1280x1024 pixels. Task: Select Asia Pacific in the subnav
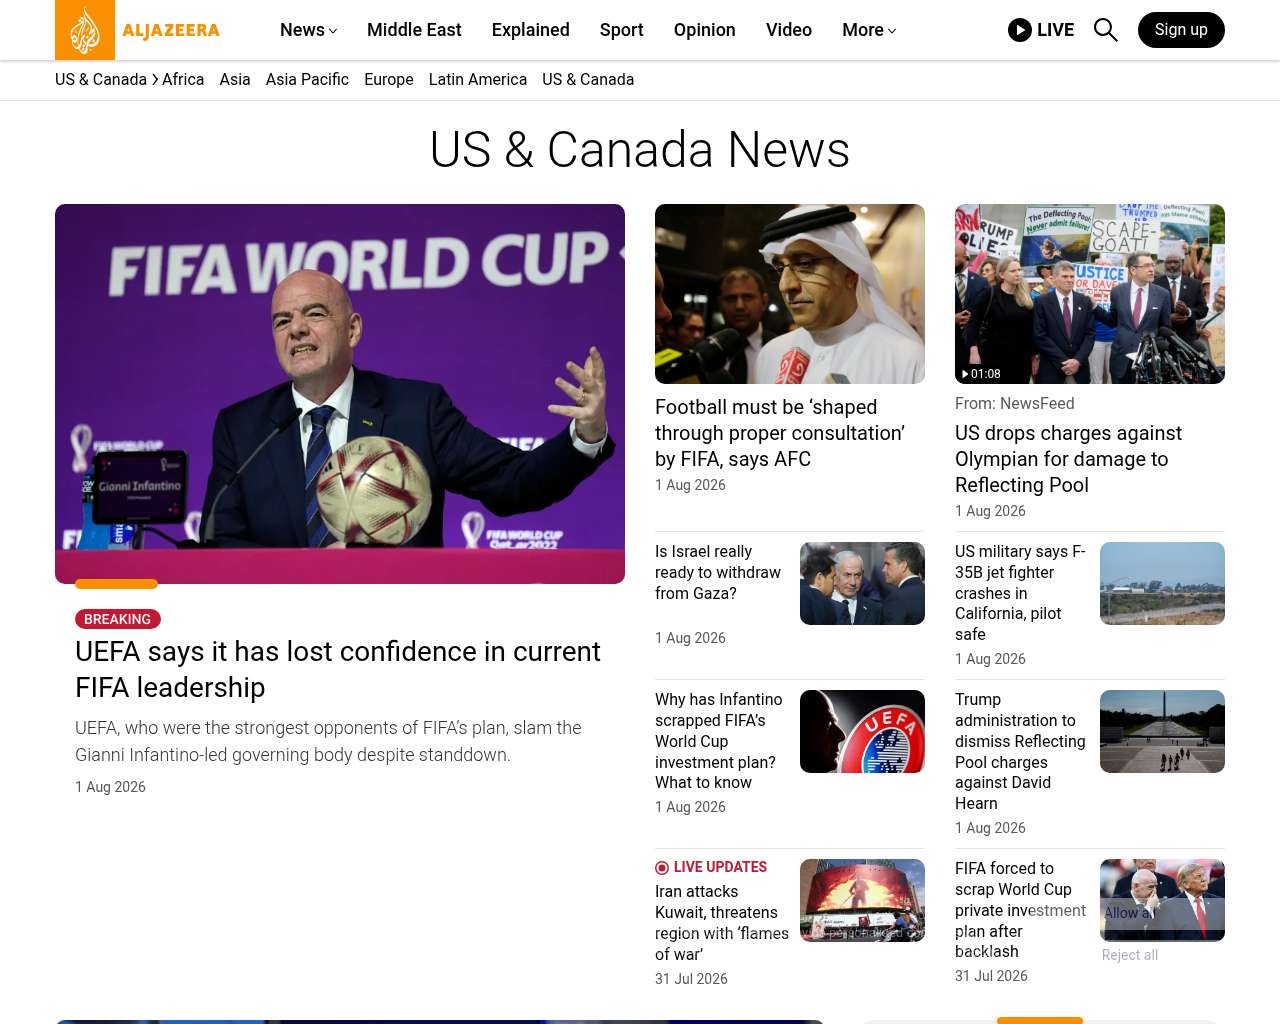pos(307,79)
